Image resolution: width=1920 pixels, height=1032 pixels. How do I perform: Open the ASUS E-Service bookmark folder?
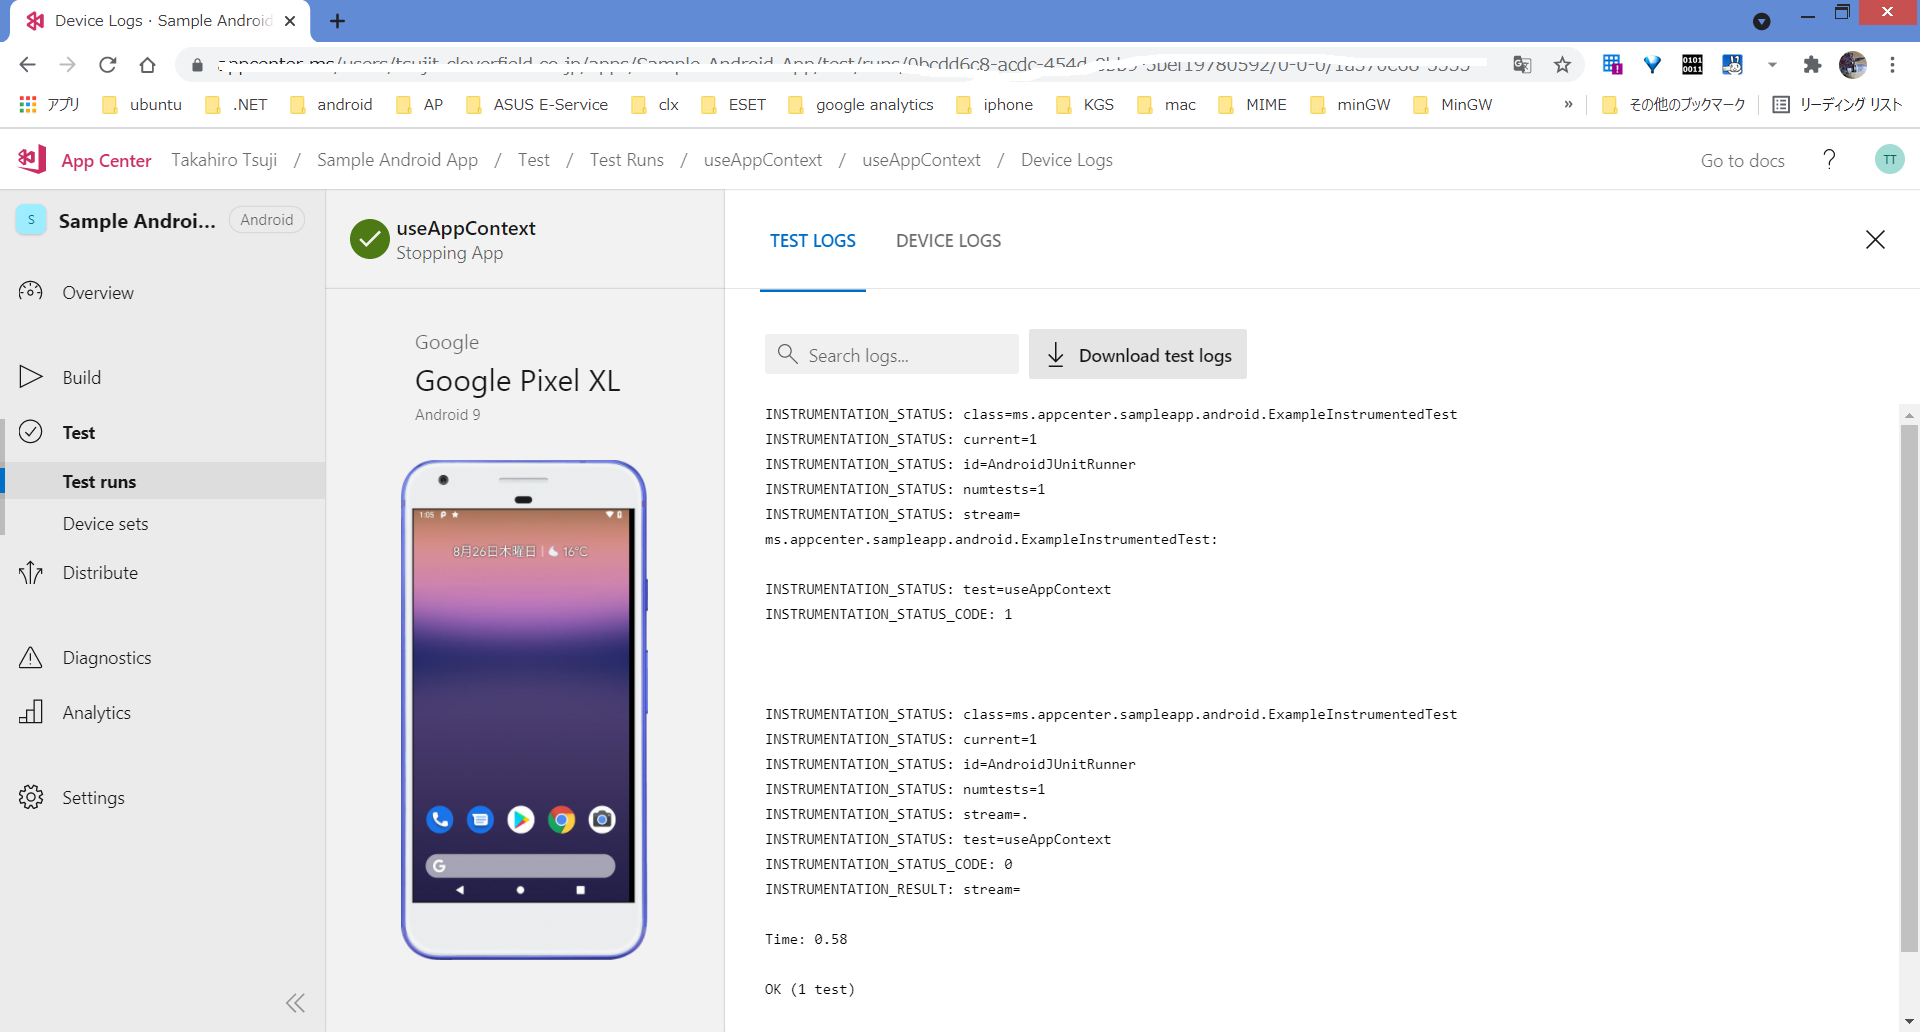[537, 104]
